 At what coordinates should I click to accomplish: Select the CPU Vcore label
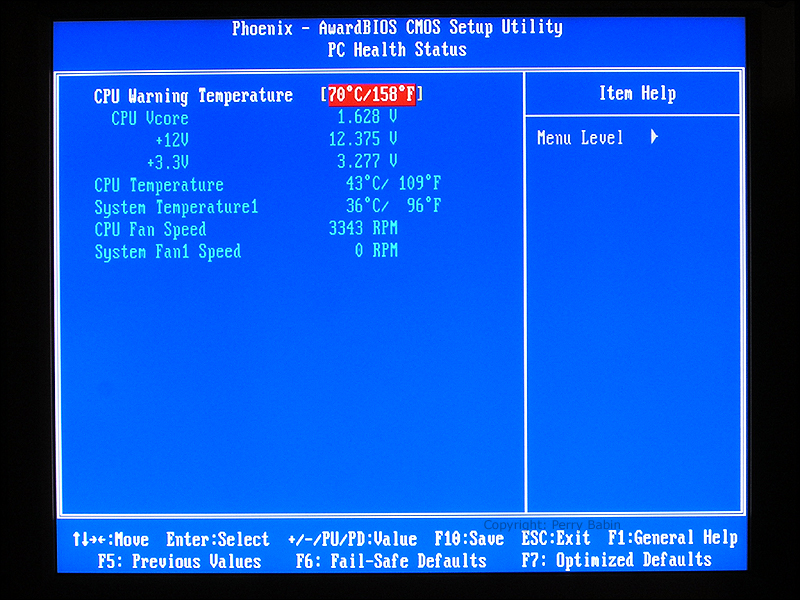tap(150, 118)
